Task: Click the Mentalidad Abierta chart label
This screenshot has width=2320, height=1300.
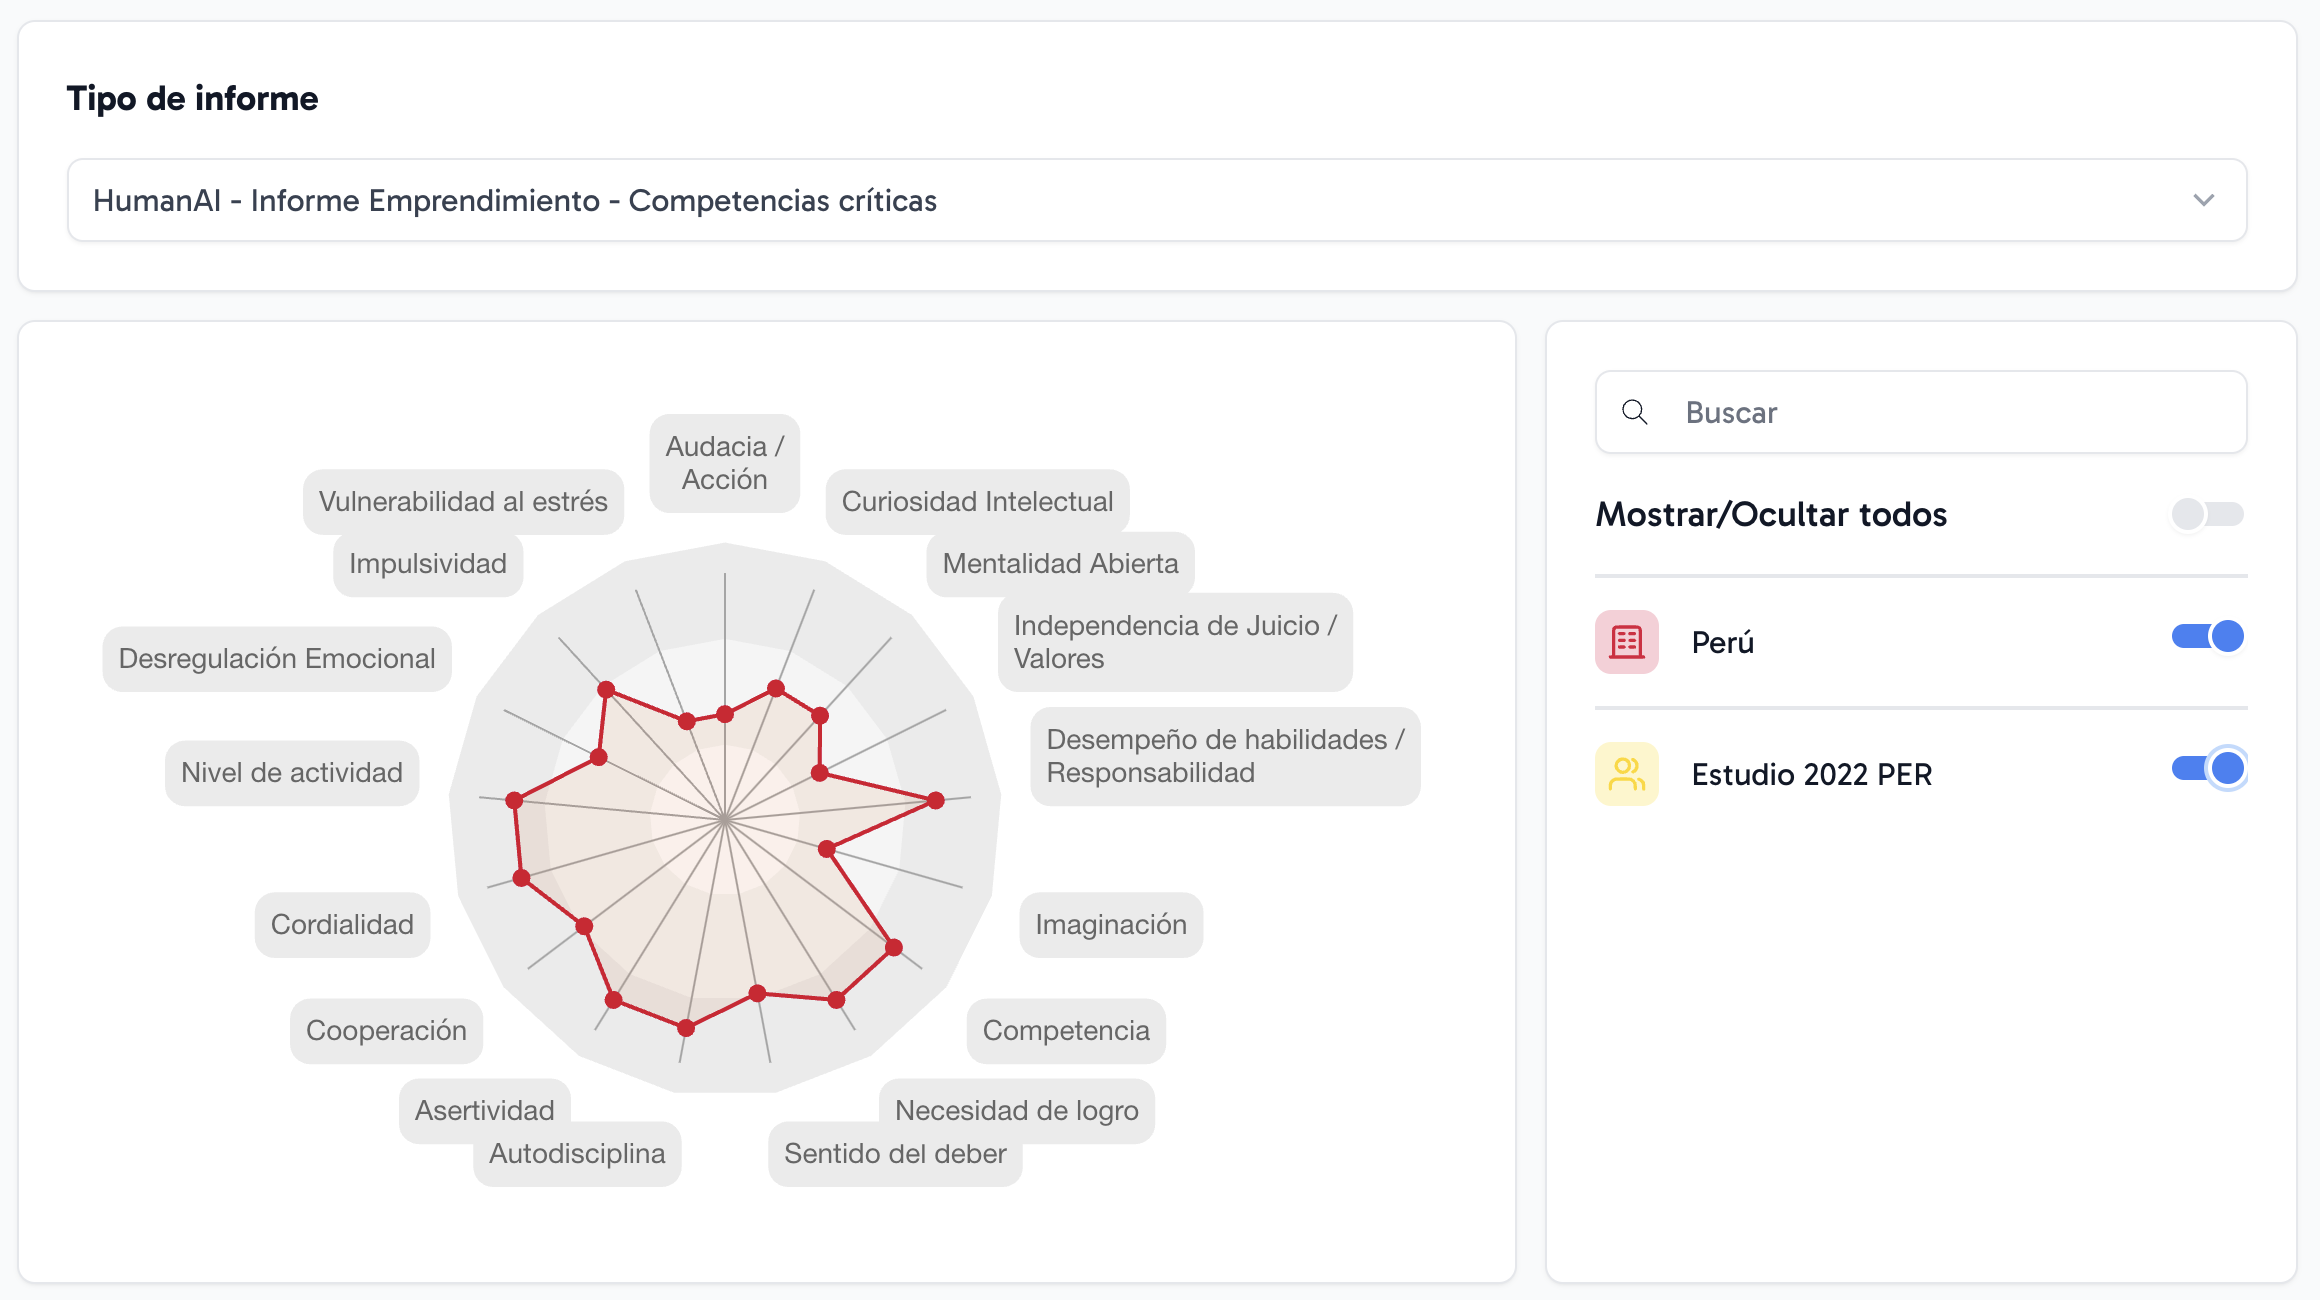Action: (1060, 564)
